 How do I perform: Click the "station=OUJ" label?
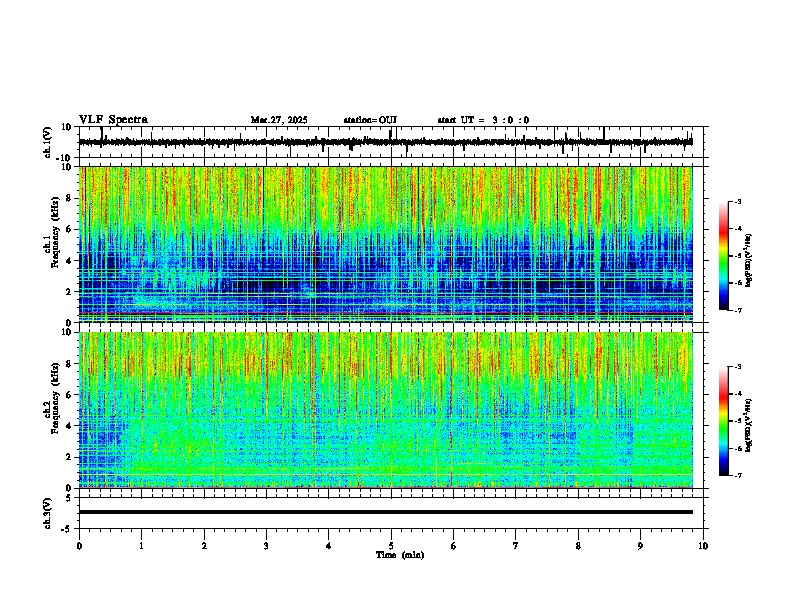(370, 120)
